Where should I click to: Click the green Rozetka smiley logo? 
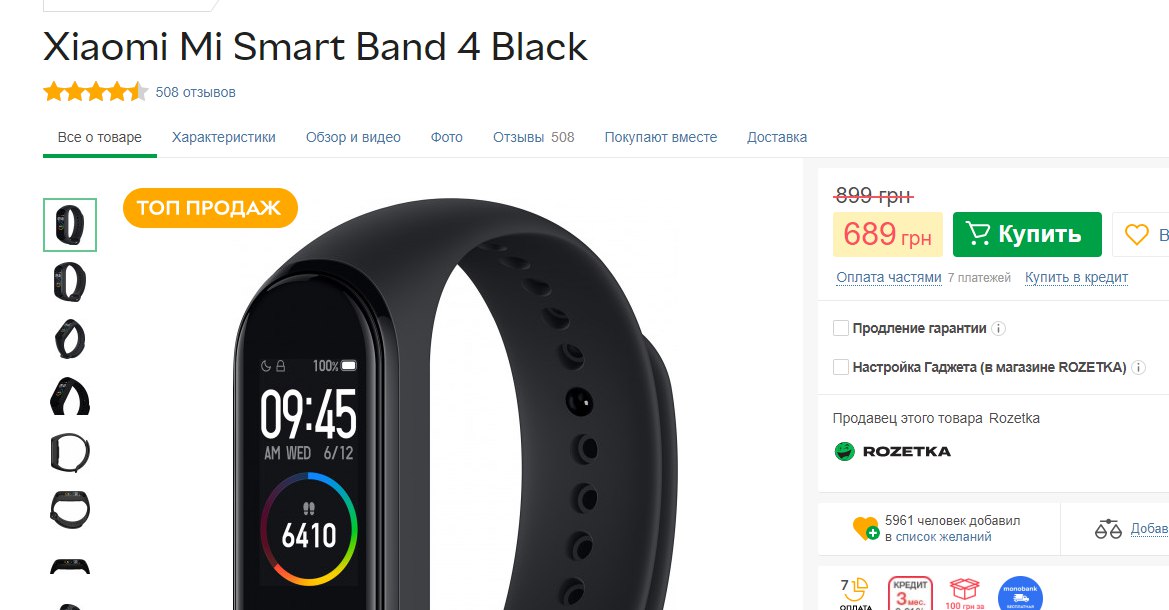(x=844, y=451)
